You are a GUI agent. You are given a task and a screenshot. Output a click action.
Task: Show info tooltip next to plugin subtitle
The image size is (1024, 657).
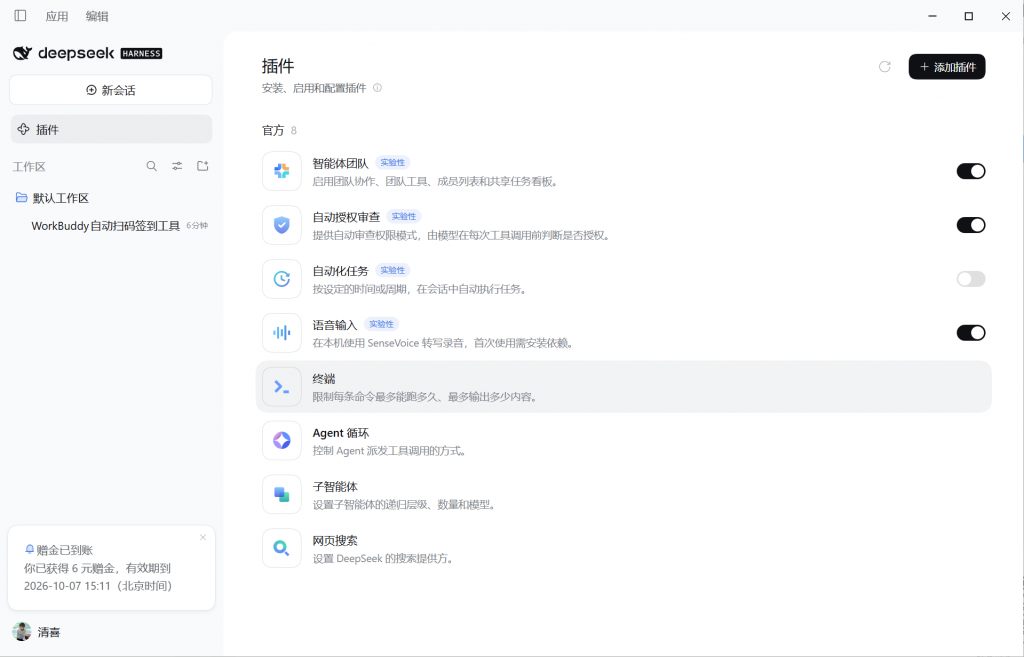click(377, 88)
